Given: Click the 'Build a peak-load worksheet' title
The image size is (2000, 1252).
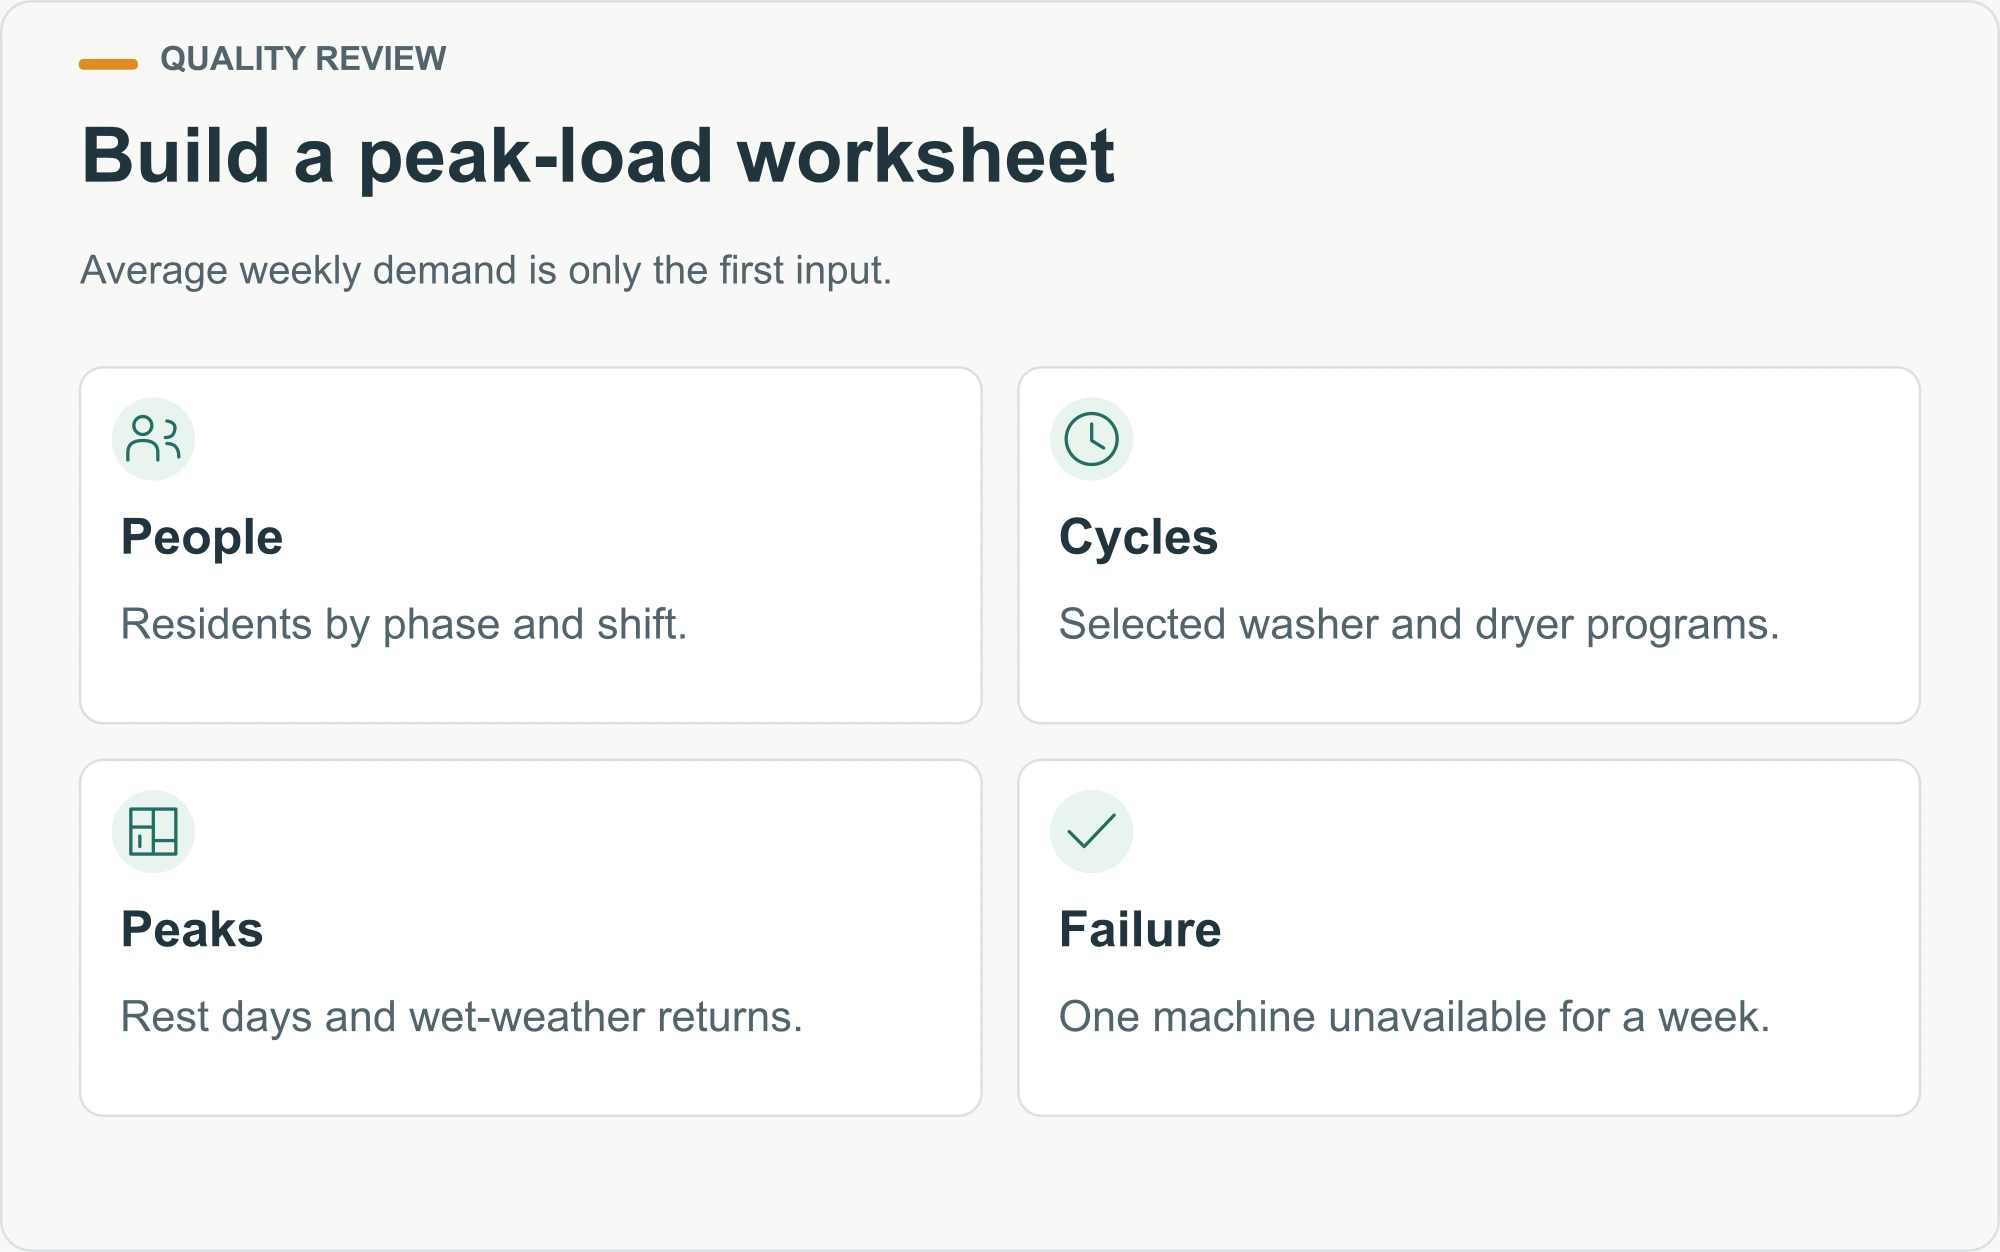Looking at the screenshot, I should pos(598,157).
